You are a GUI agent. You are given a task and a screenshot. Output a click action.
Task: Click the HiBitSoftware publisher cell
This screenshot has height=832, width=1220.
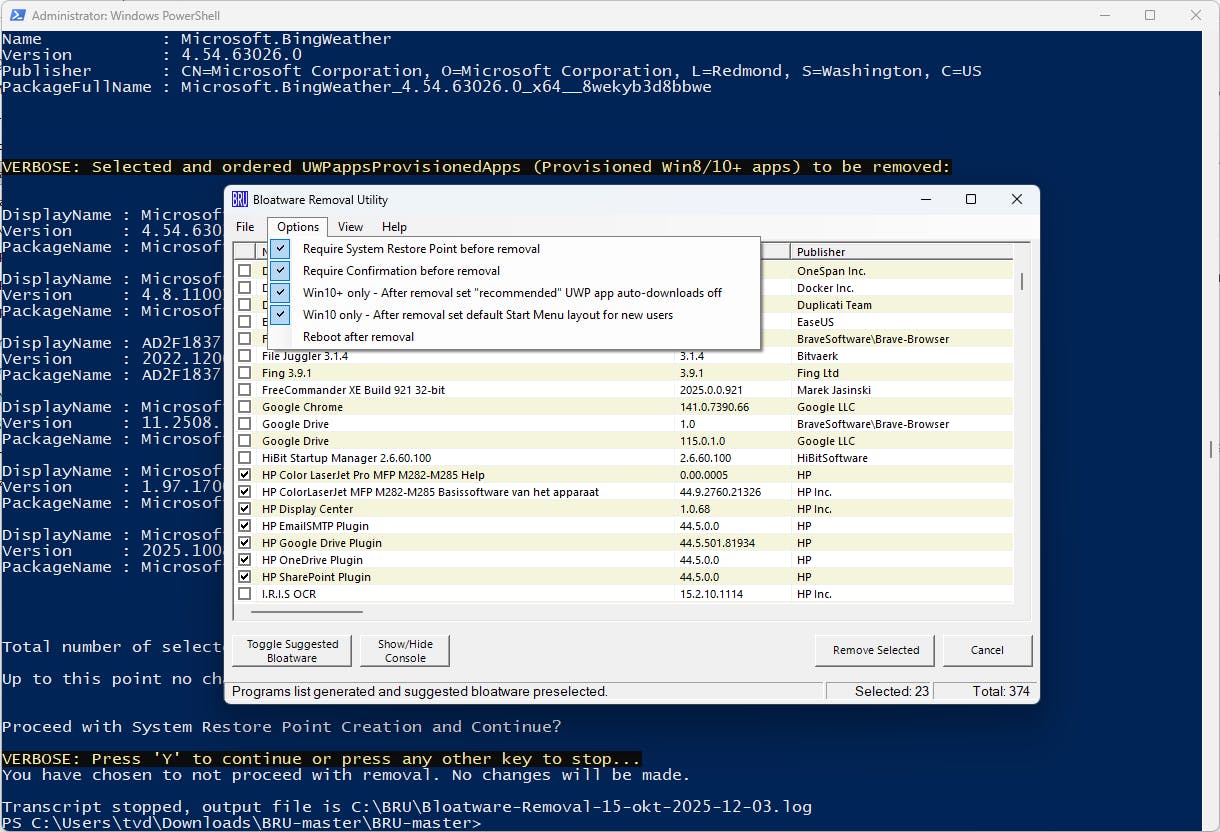pyautogui.click(x=832, y=458)
